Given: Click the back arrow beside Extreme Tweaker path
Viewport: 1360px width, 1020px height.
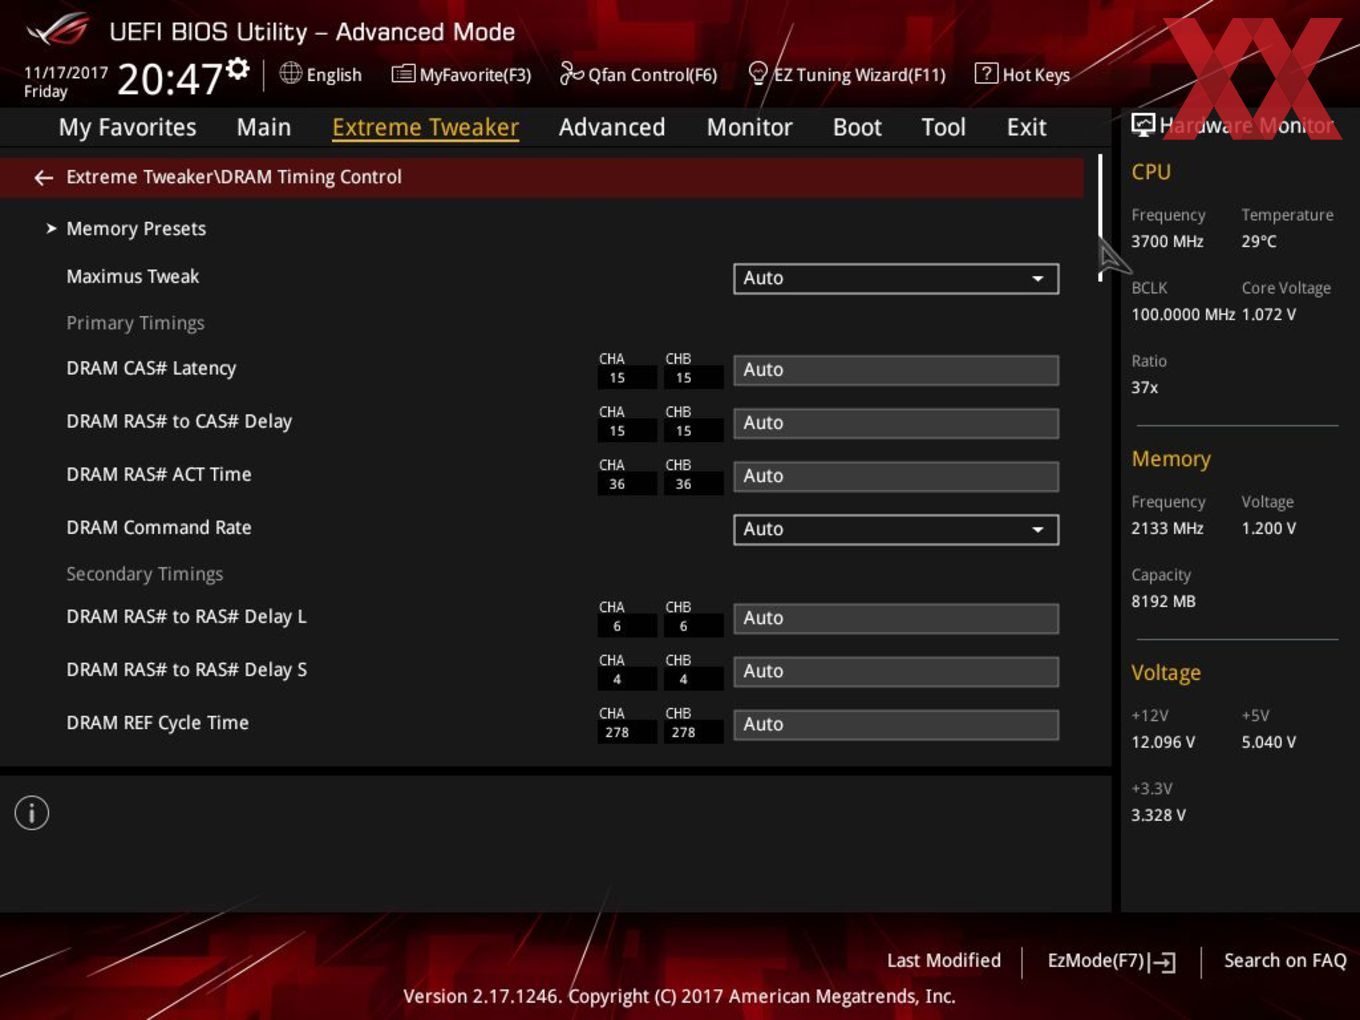Looking at the screenshot, I should click(43, 177).
